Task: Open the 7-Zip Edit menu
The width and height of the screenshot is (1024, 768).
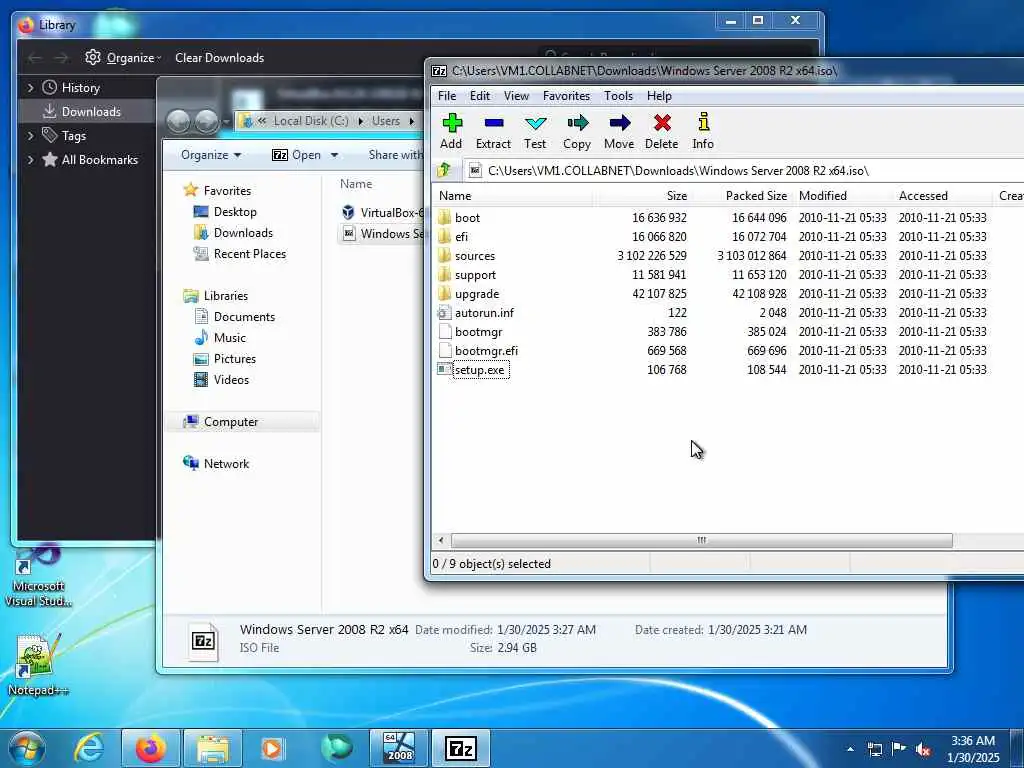Action: [x=479, y=96]
